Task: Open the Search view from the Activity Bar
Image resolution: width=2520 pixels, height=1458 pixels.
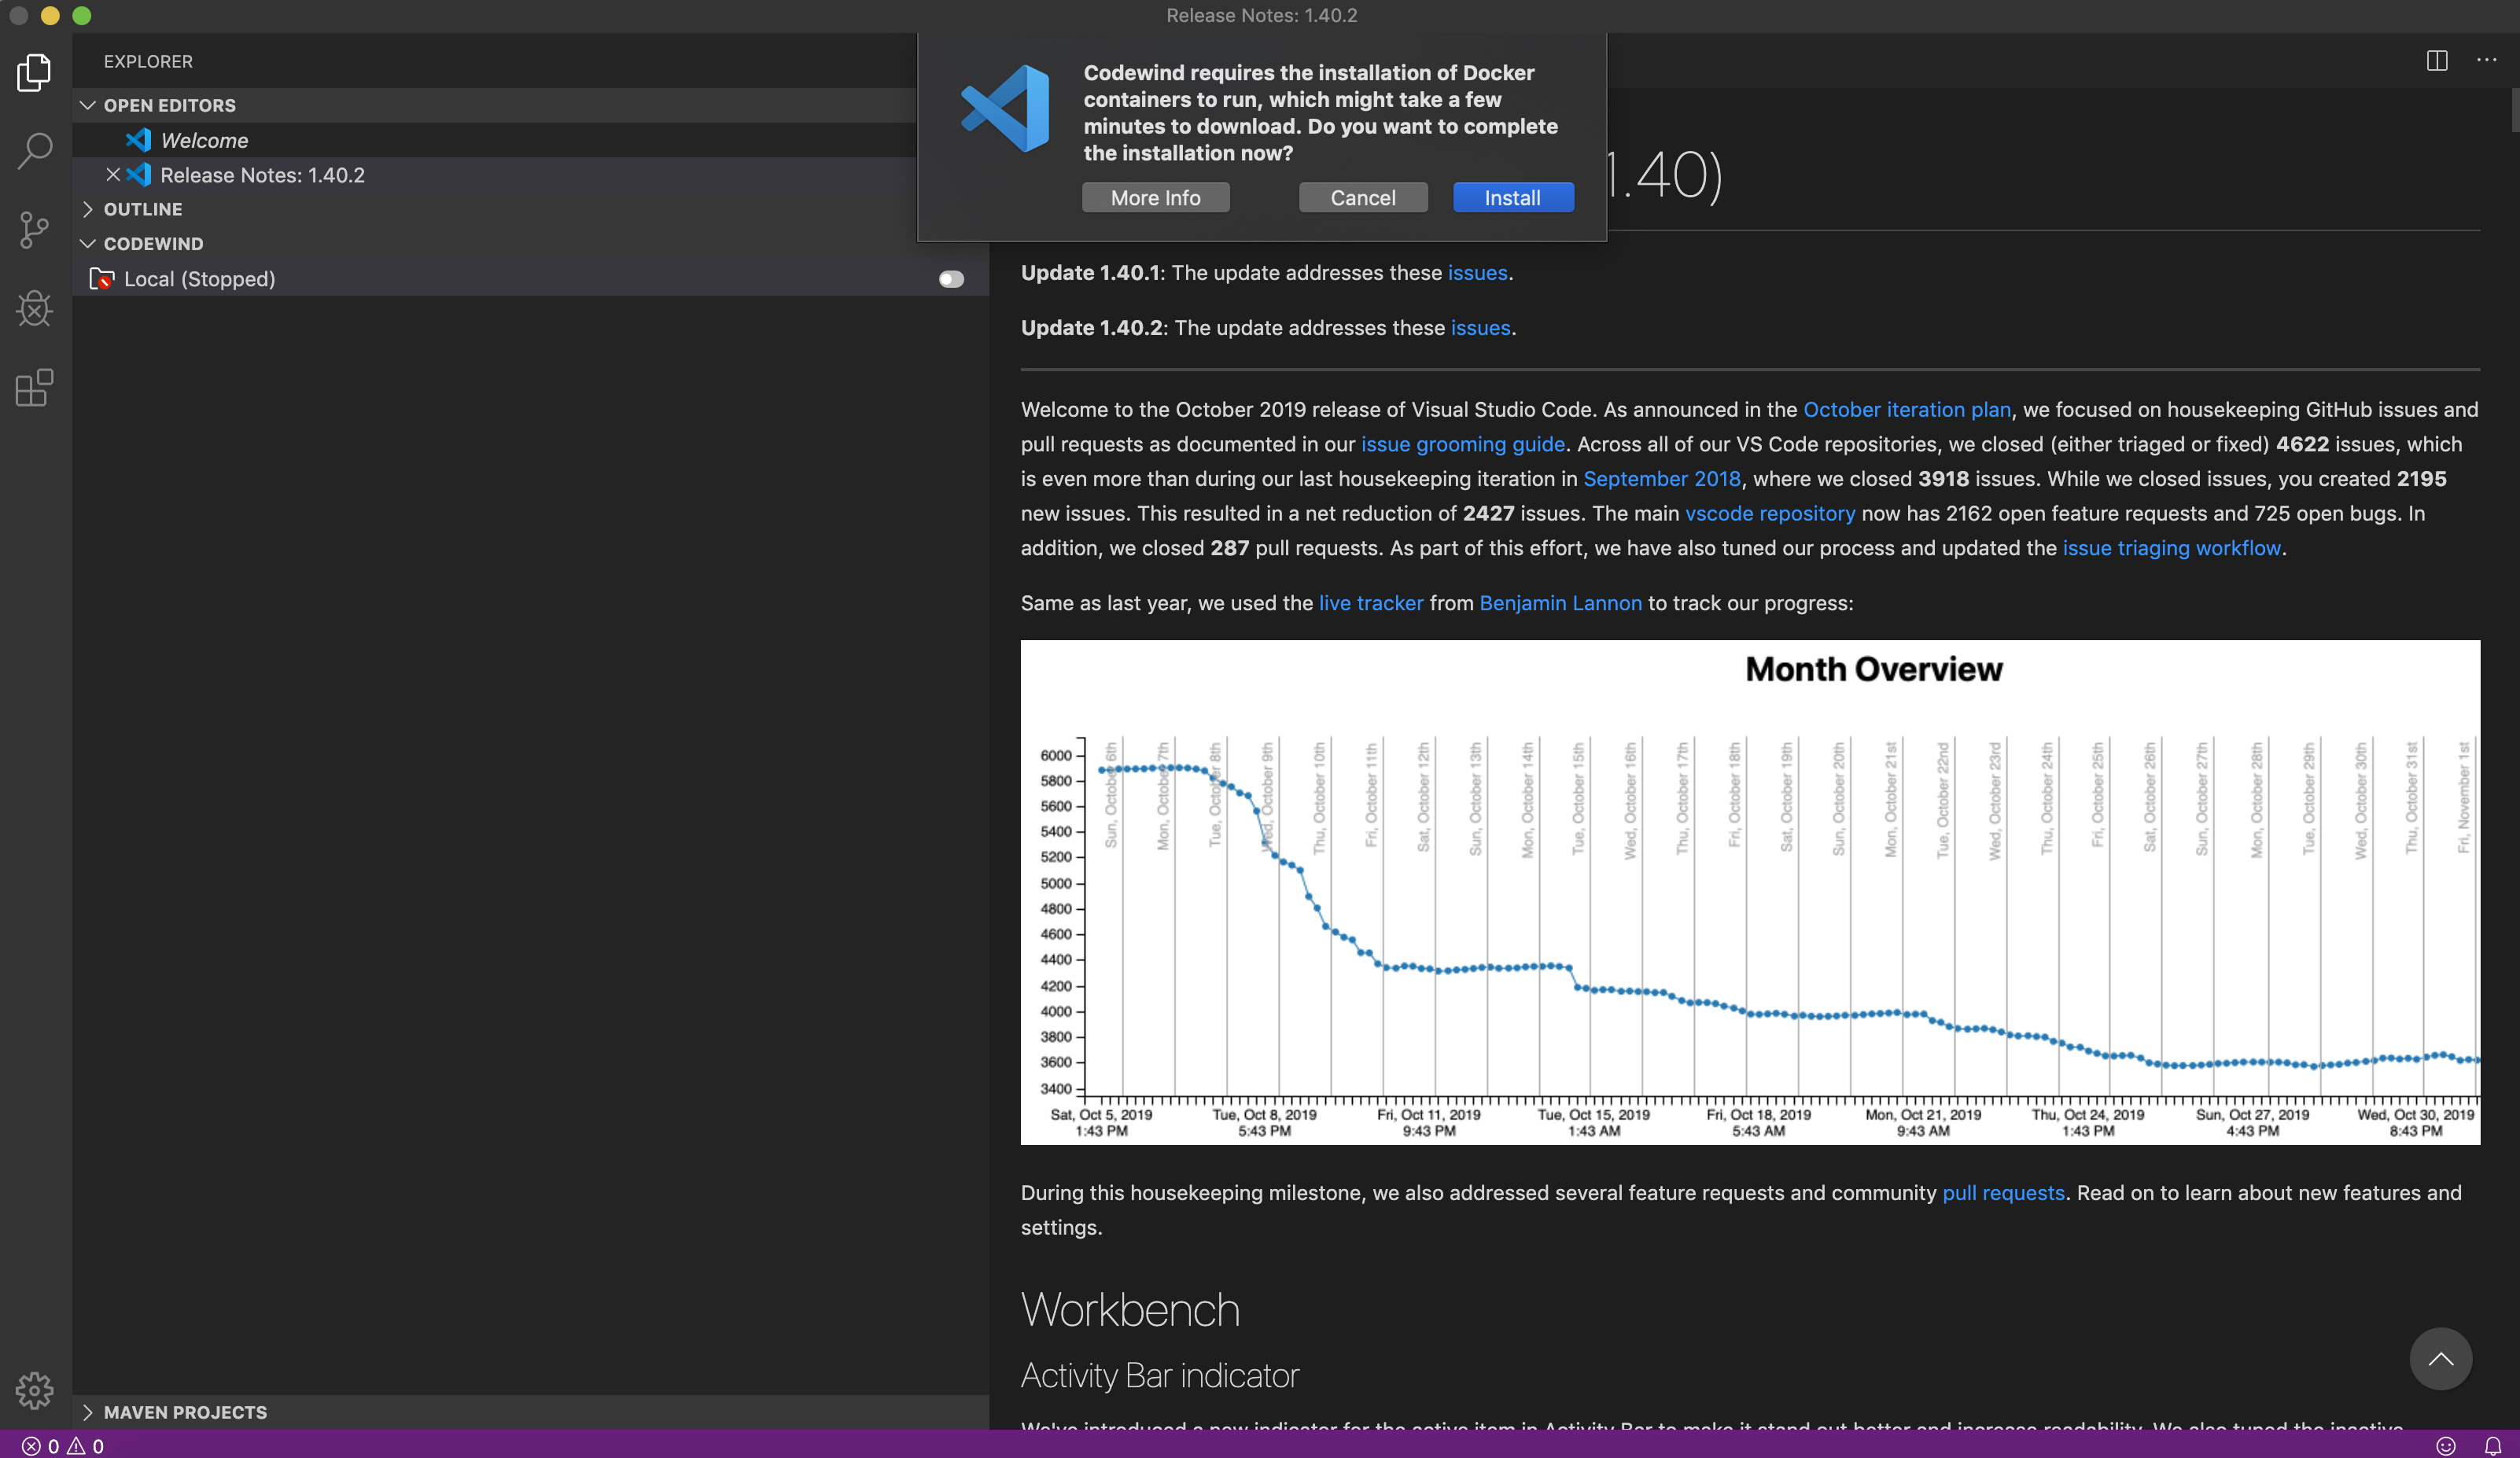Action: click(34, 150)
